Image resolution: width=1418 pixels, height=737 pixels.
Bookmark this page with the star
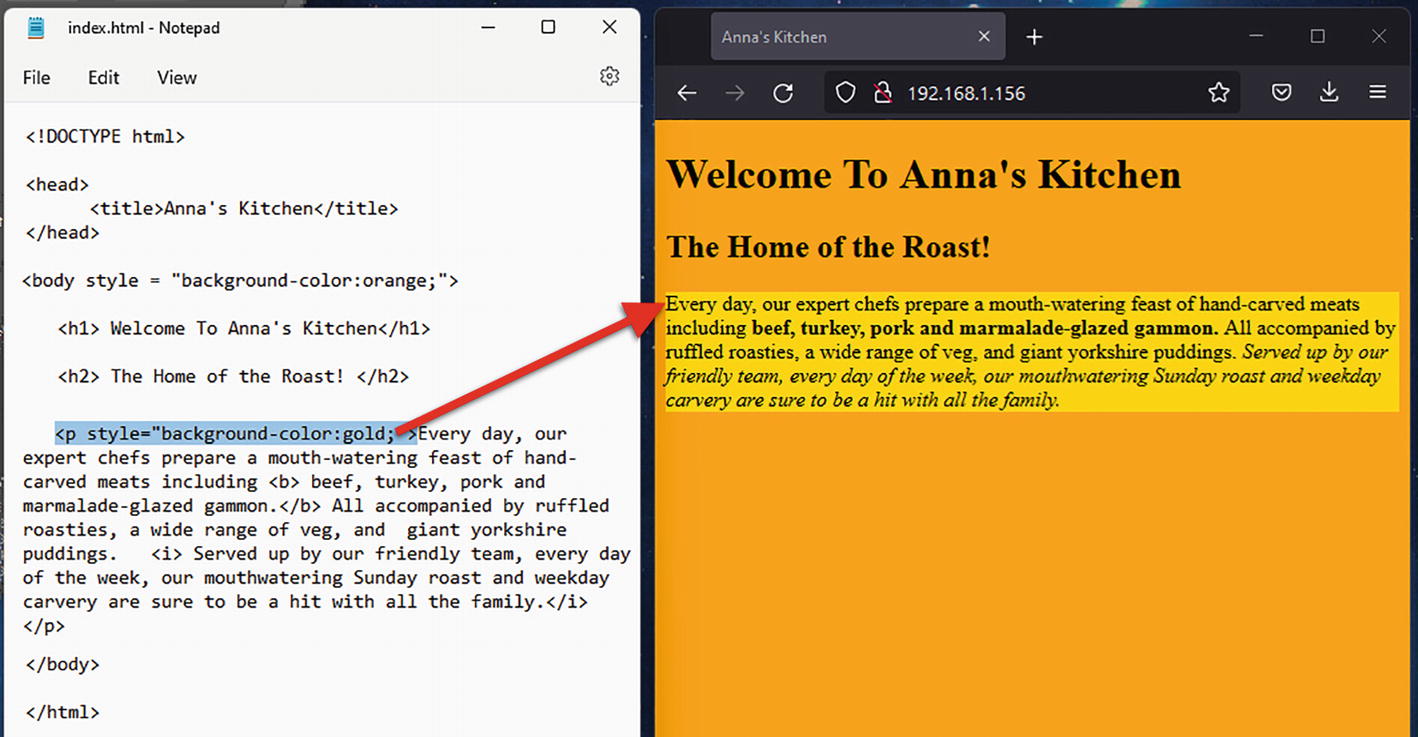click(1218, 93)
